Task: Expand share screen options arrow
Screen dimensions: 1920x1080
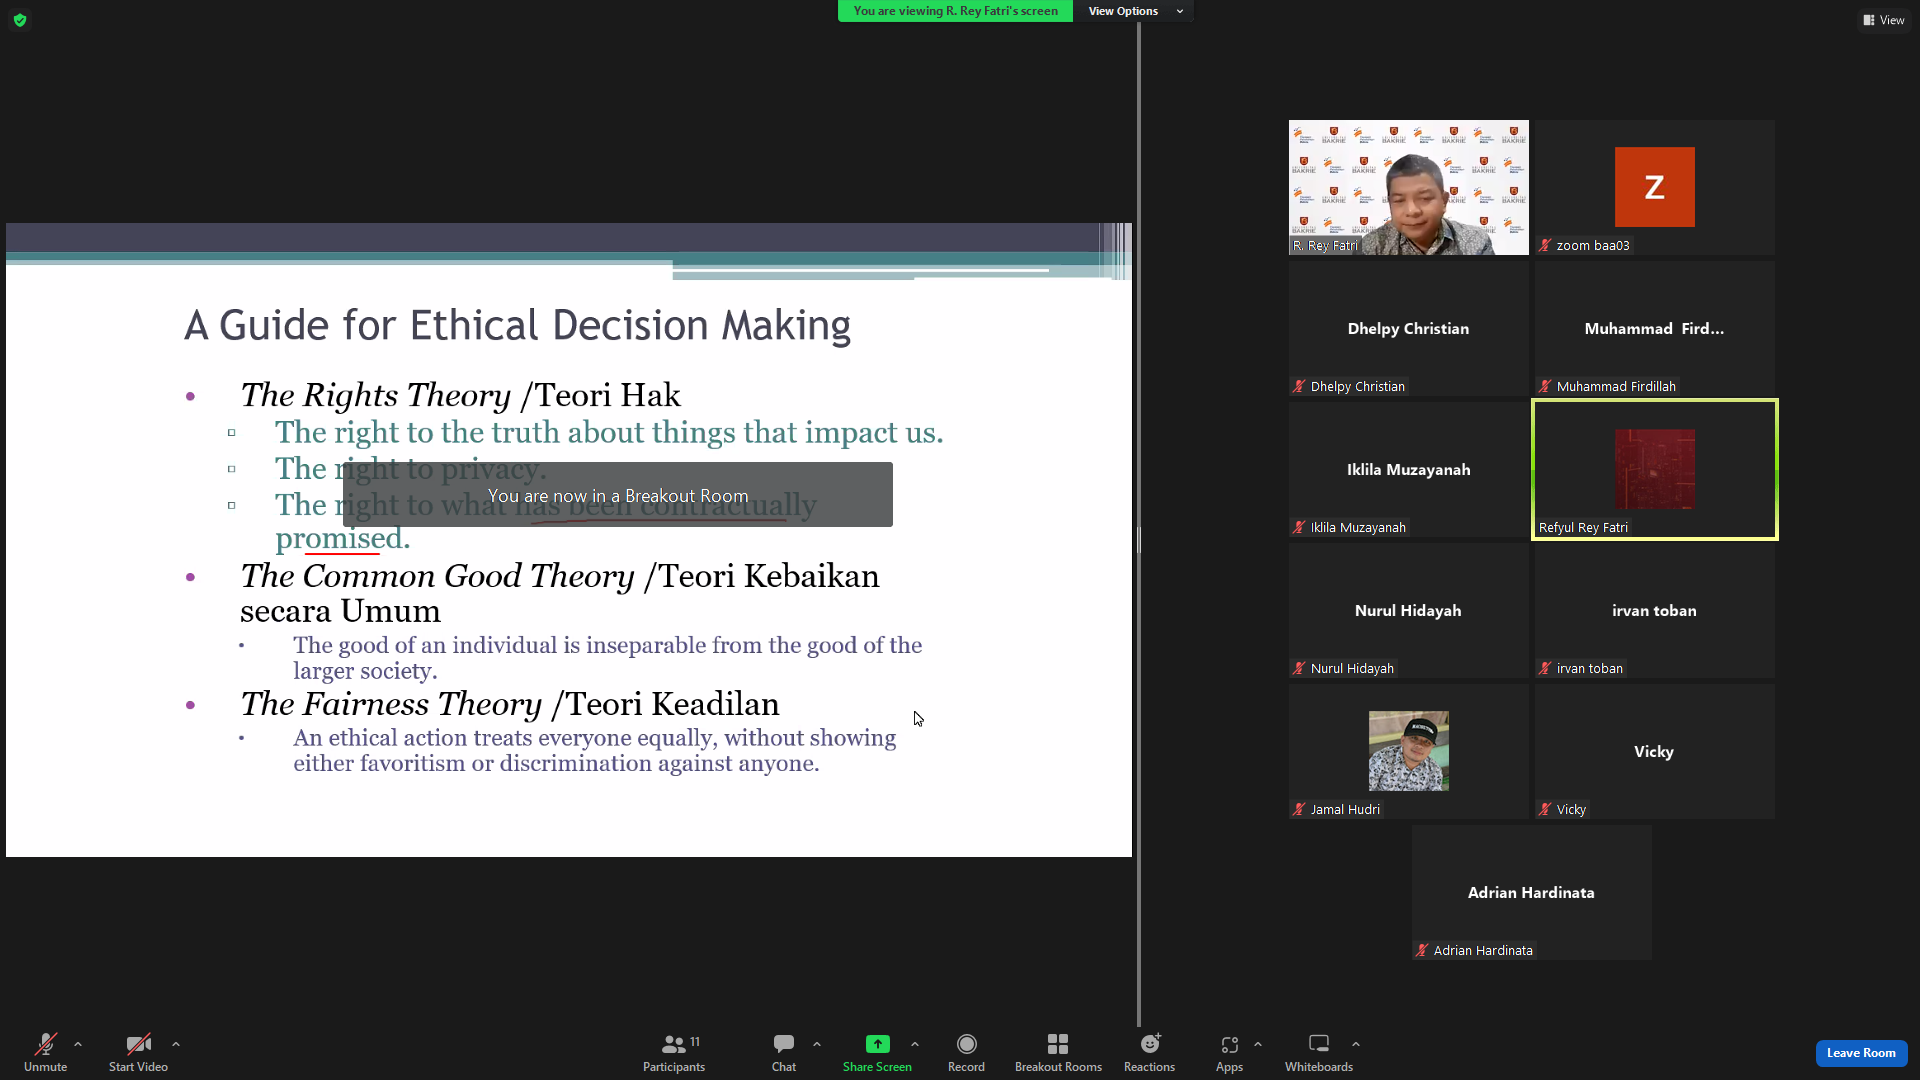Action: coord(915,1044)
